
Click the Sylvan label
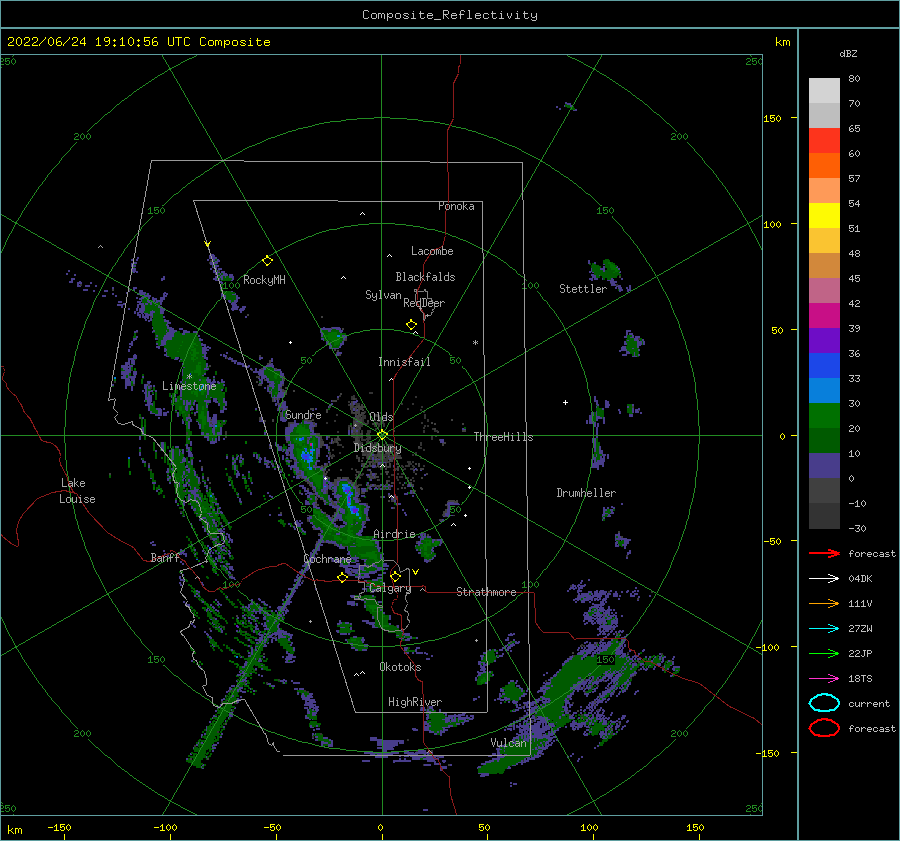[x=383, y=296]
